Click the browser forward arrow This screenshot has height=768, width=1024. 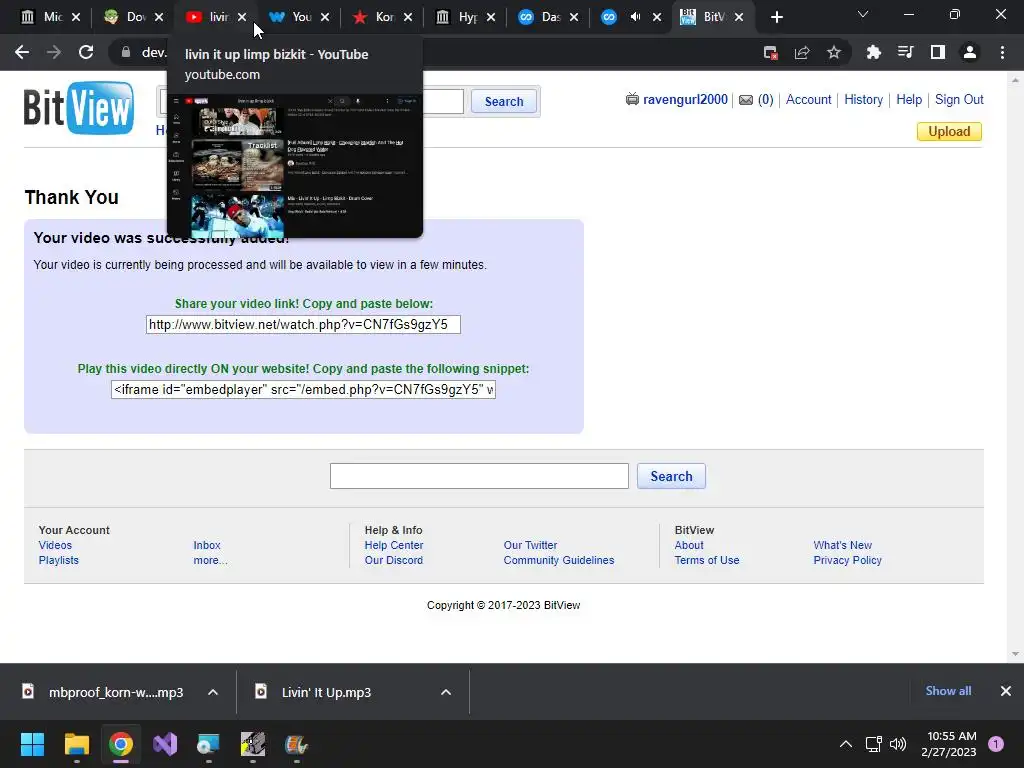tap(54, 52)
